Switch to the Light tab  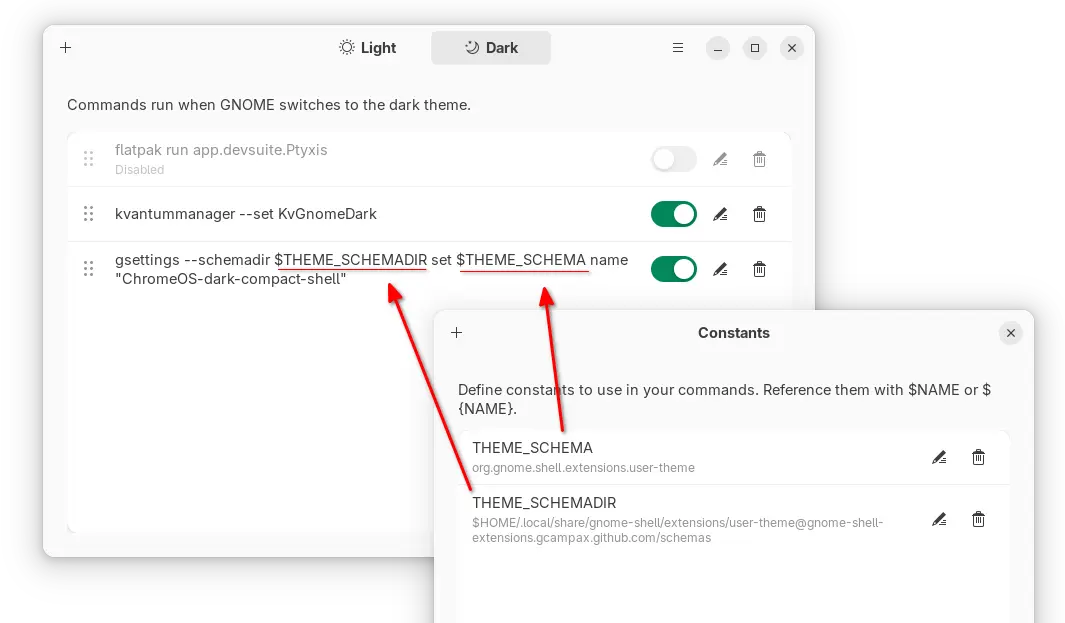[x=368, y=48]
